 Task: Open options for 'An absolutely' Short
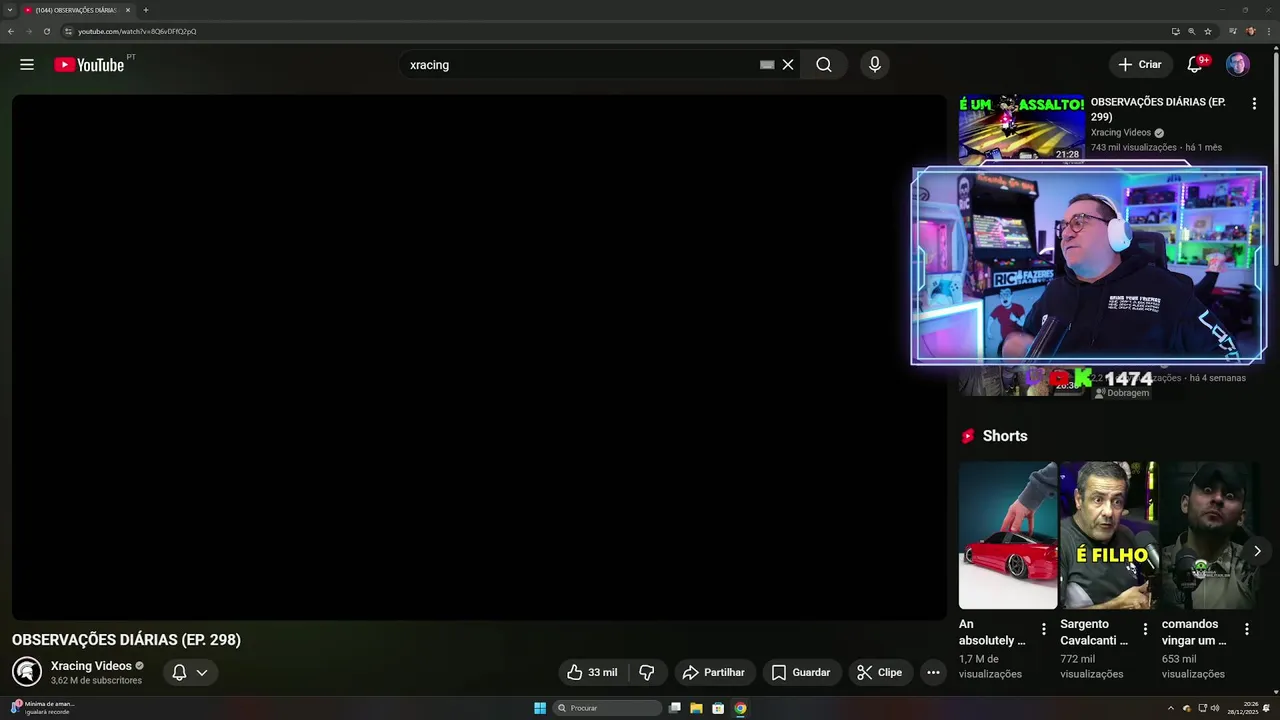(x=1044, y=629)
